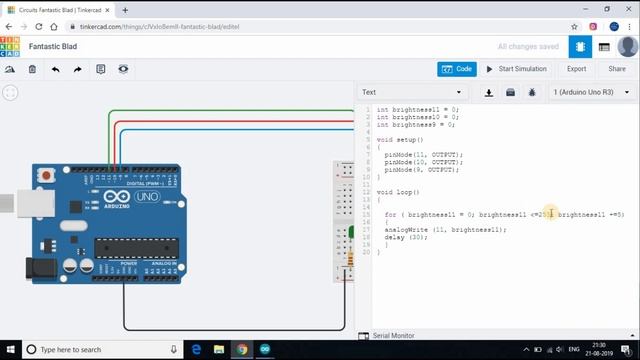Open the Arduino Uno R3 board selector dropdown
Screen dimensions: 640x360
(591, 92)
